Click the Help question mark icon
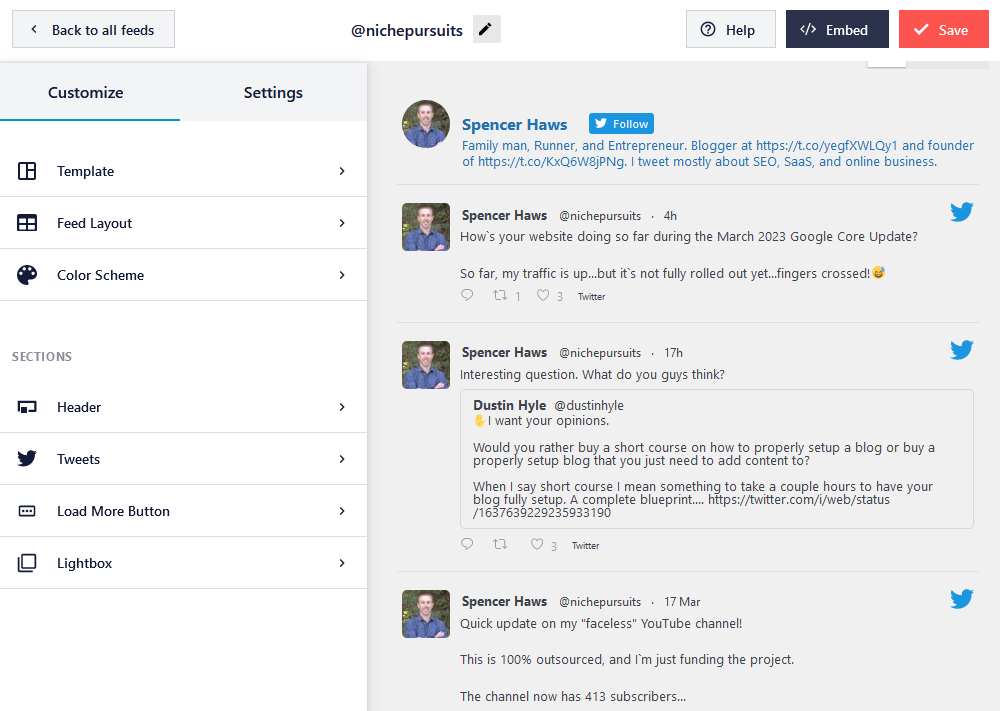Viewport: 1000px width, 711px height. [x=708, y=29]
